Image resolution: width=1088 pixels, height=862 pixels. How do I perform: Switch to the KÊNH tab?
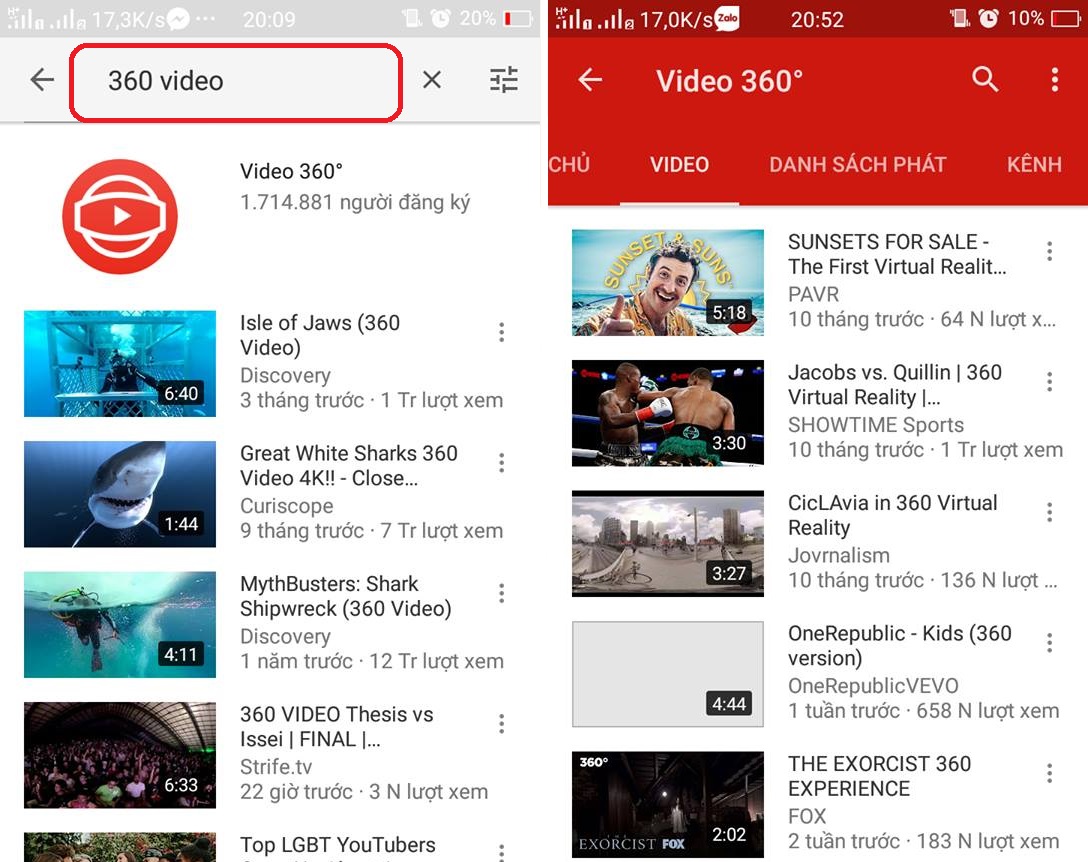point(1034,164)
